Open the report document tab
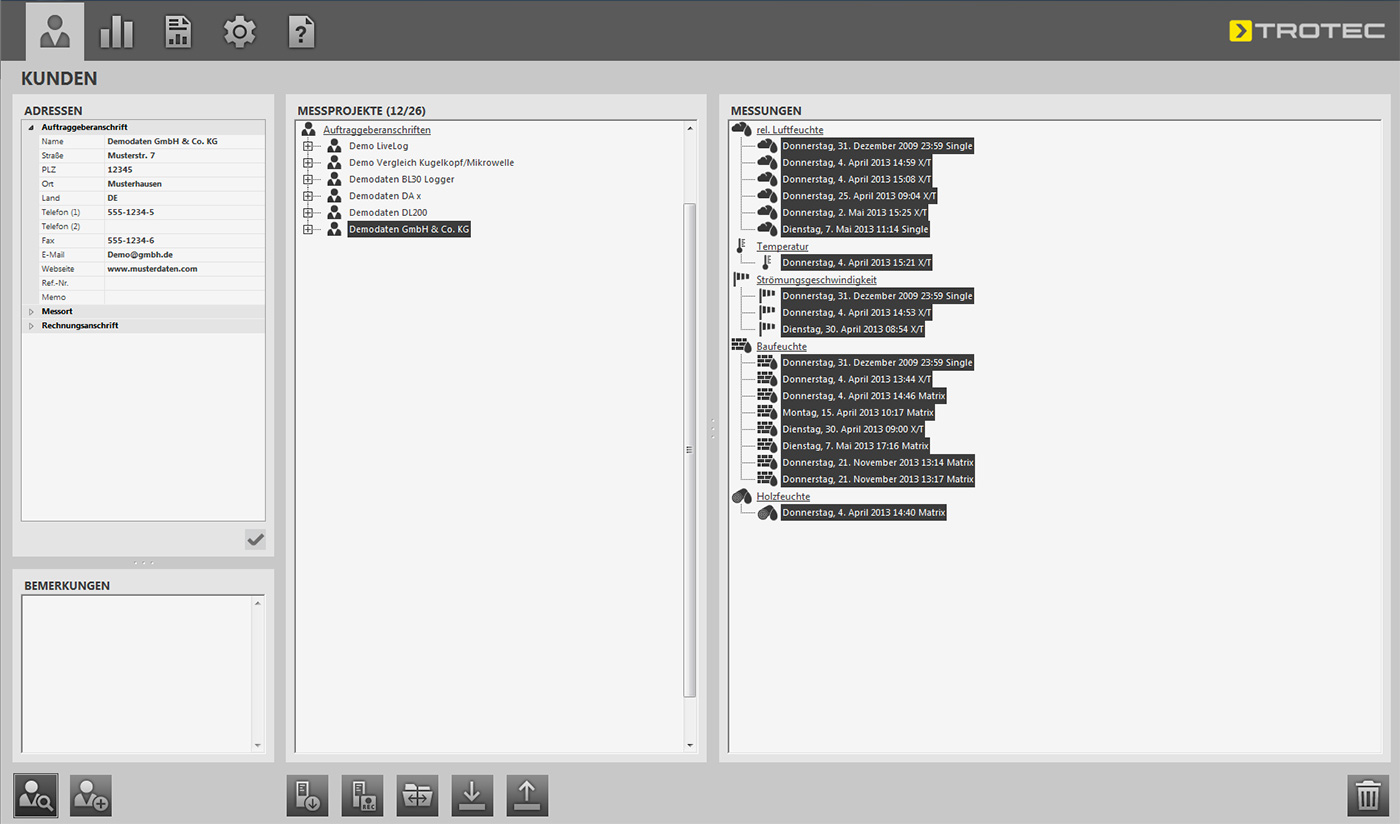The width and height of the screenshot is (1400, 824). click(178, 32)
